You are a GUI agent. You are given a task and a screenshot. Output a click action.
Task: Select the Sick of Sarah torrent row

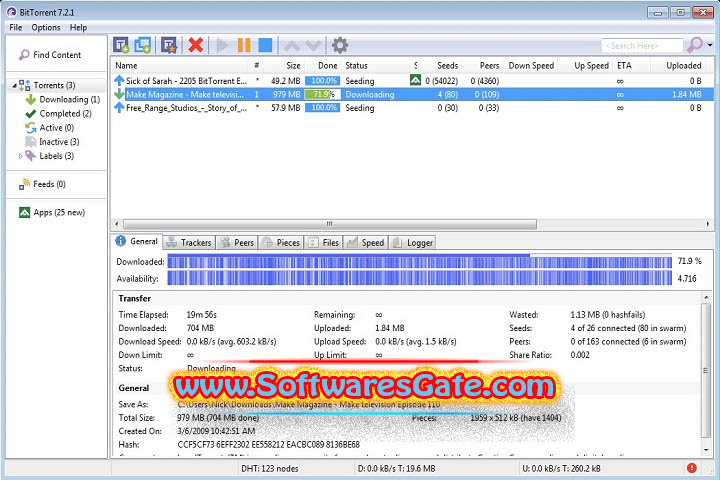[x=412, y=81]
